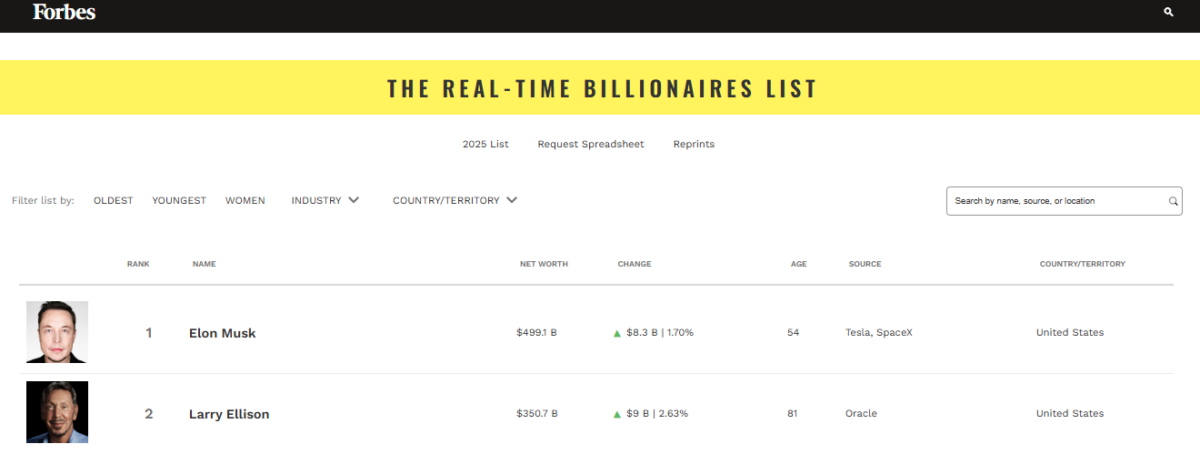Toggle the Women filter

pyautogui.click(x=245, y=200)
